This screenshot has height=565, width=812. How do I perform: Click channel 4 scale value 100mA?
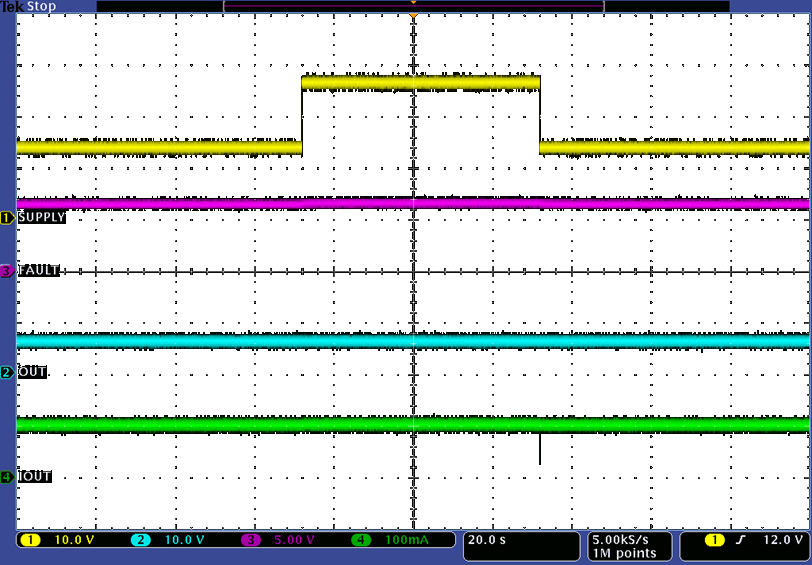[x=407, y=540]
